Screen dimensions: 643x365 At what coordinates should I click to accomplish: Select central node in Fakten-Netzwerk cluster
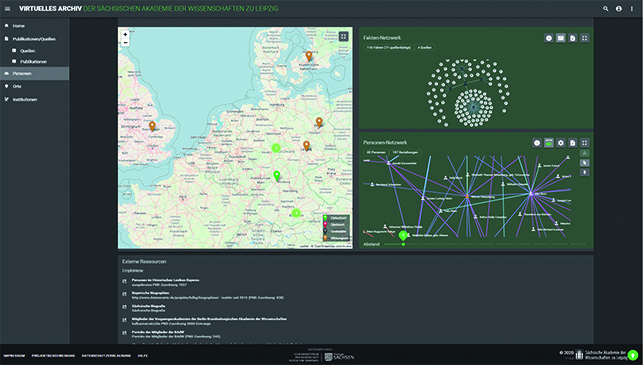click(474, 107)
